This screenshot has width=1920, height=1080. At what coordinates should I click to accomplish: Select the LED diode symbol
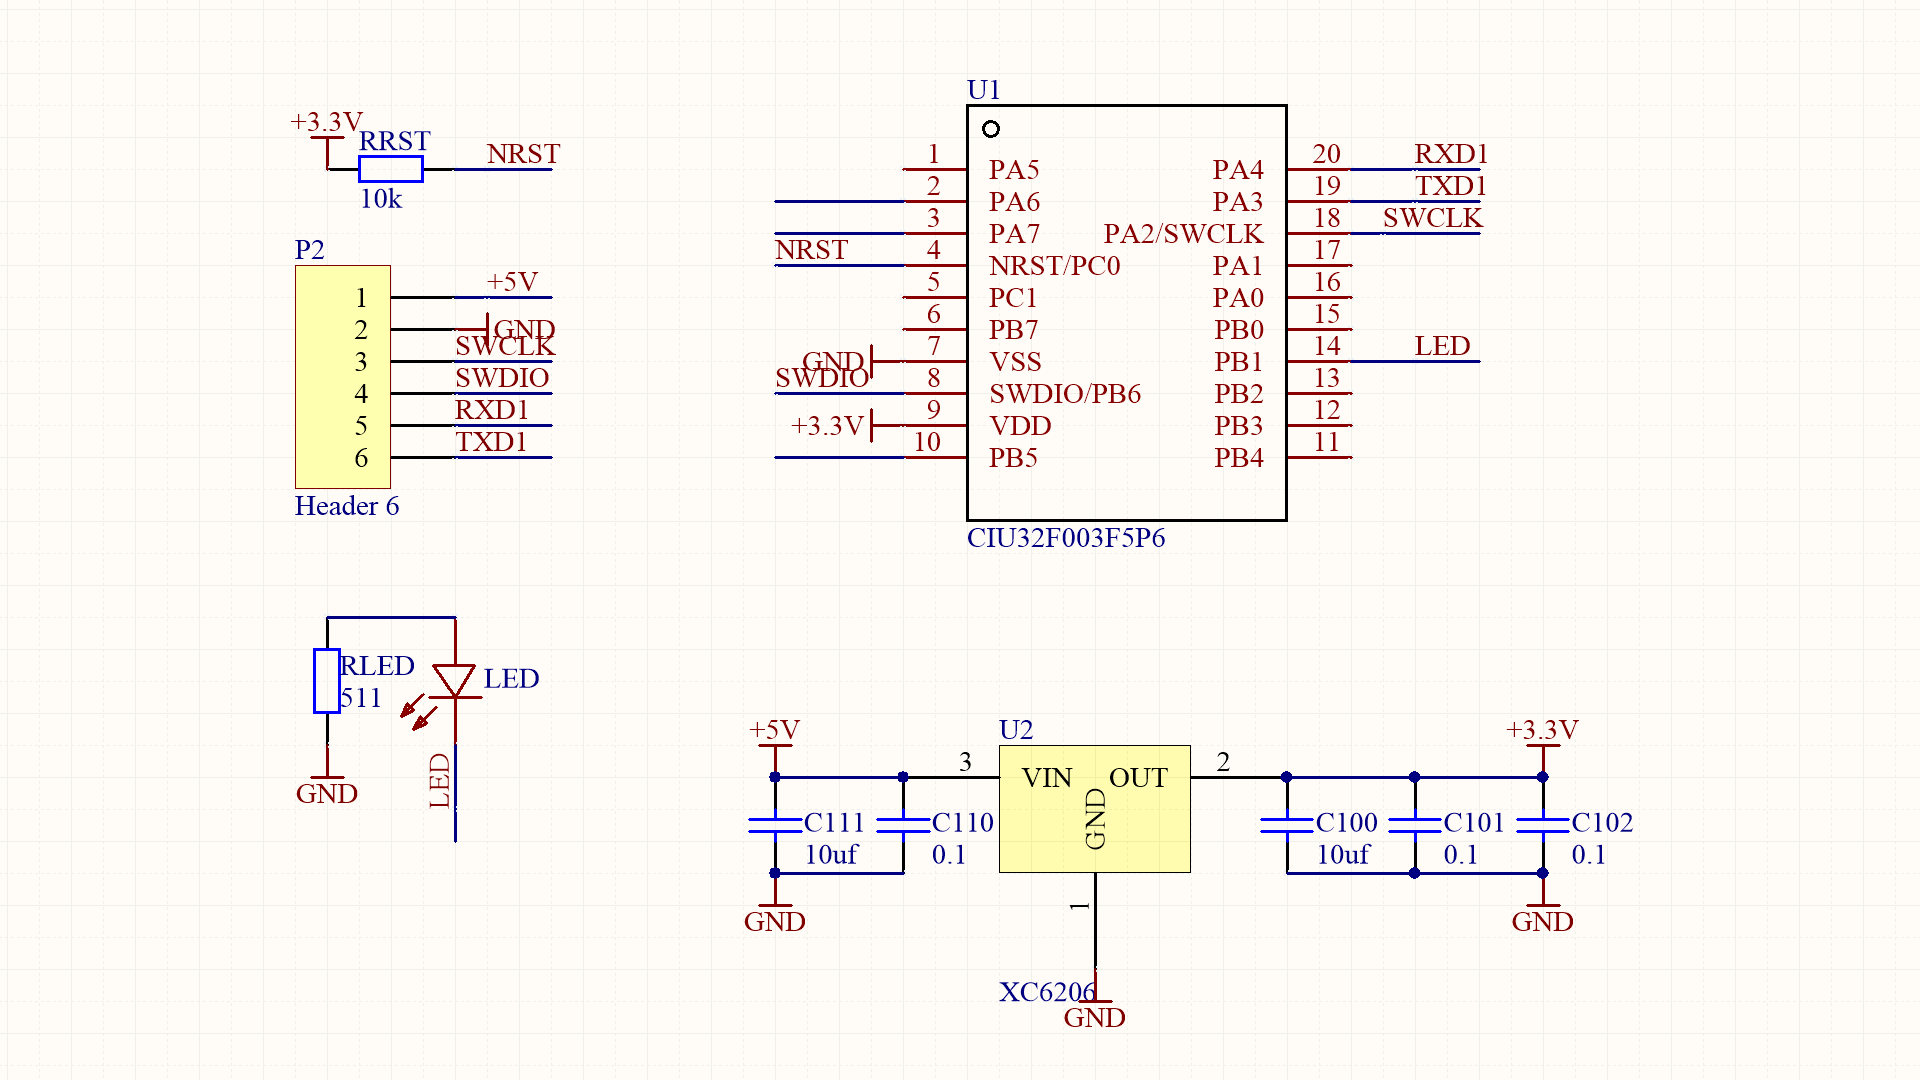coord(454,681)
